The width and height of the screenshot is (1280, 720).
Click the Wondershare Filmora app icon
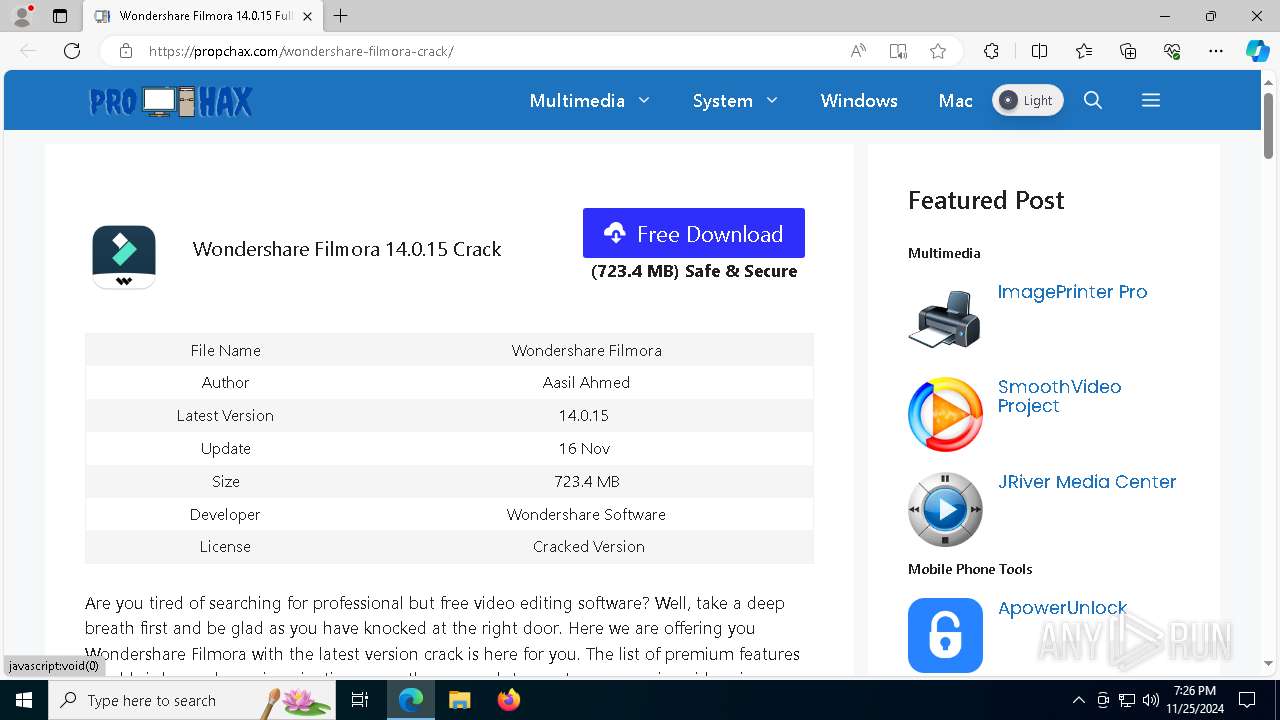pyautogui.click(x=124, y=257)
